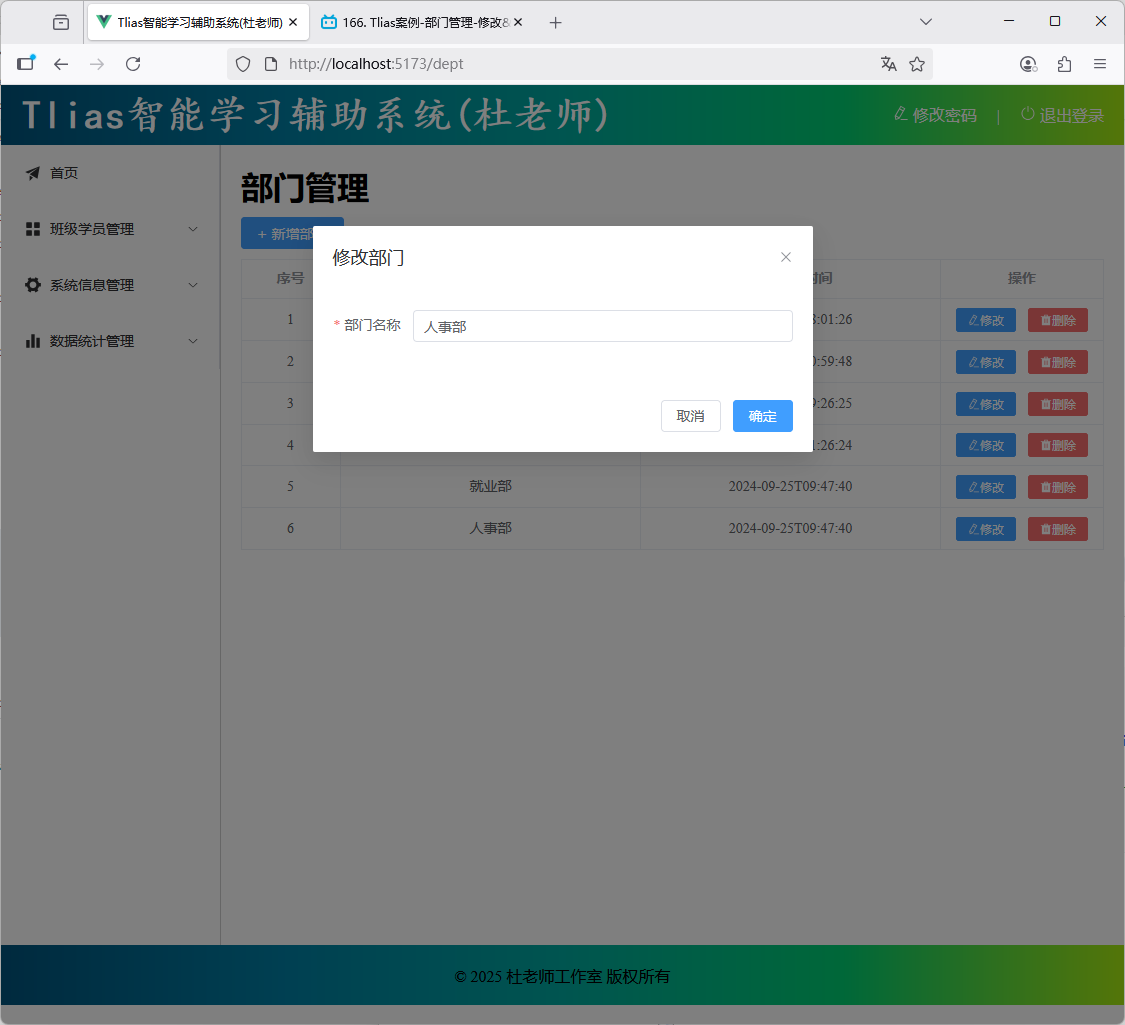
Task: Bookmark this page with star icon
Action: 917,64
